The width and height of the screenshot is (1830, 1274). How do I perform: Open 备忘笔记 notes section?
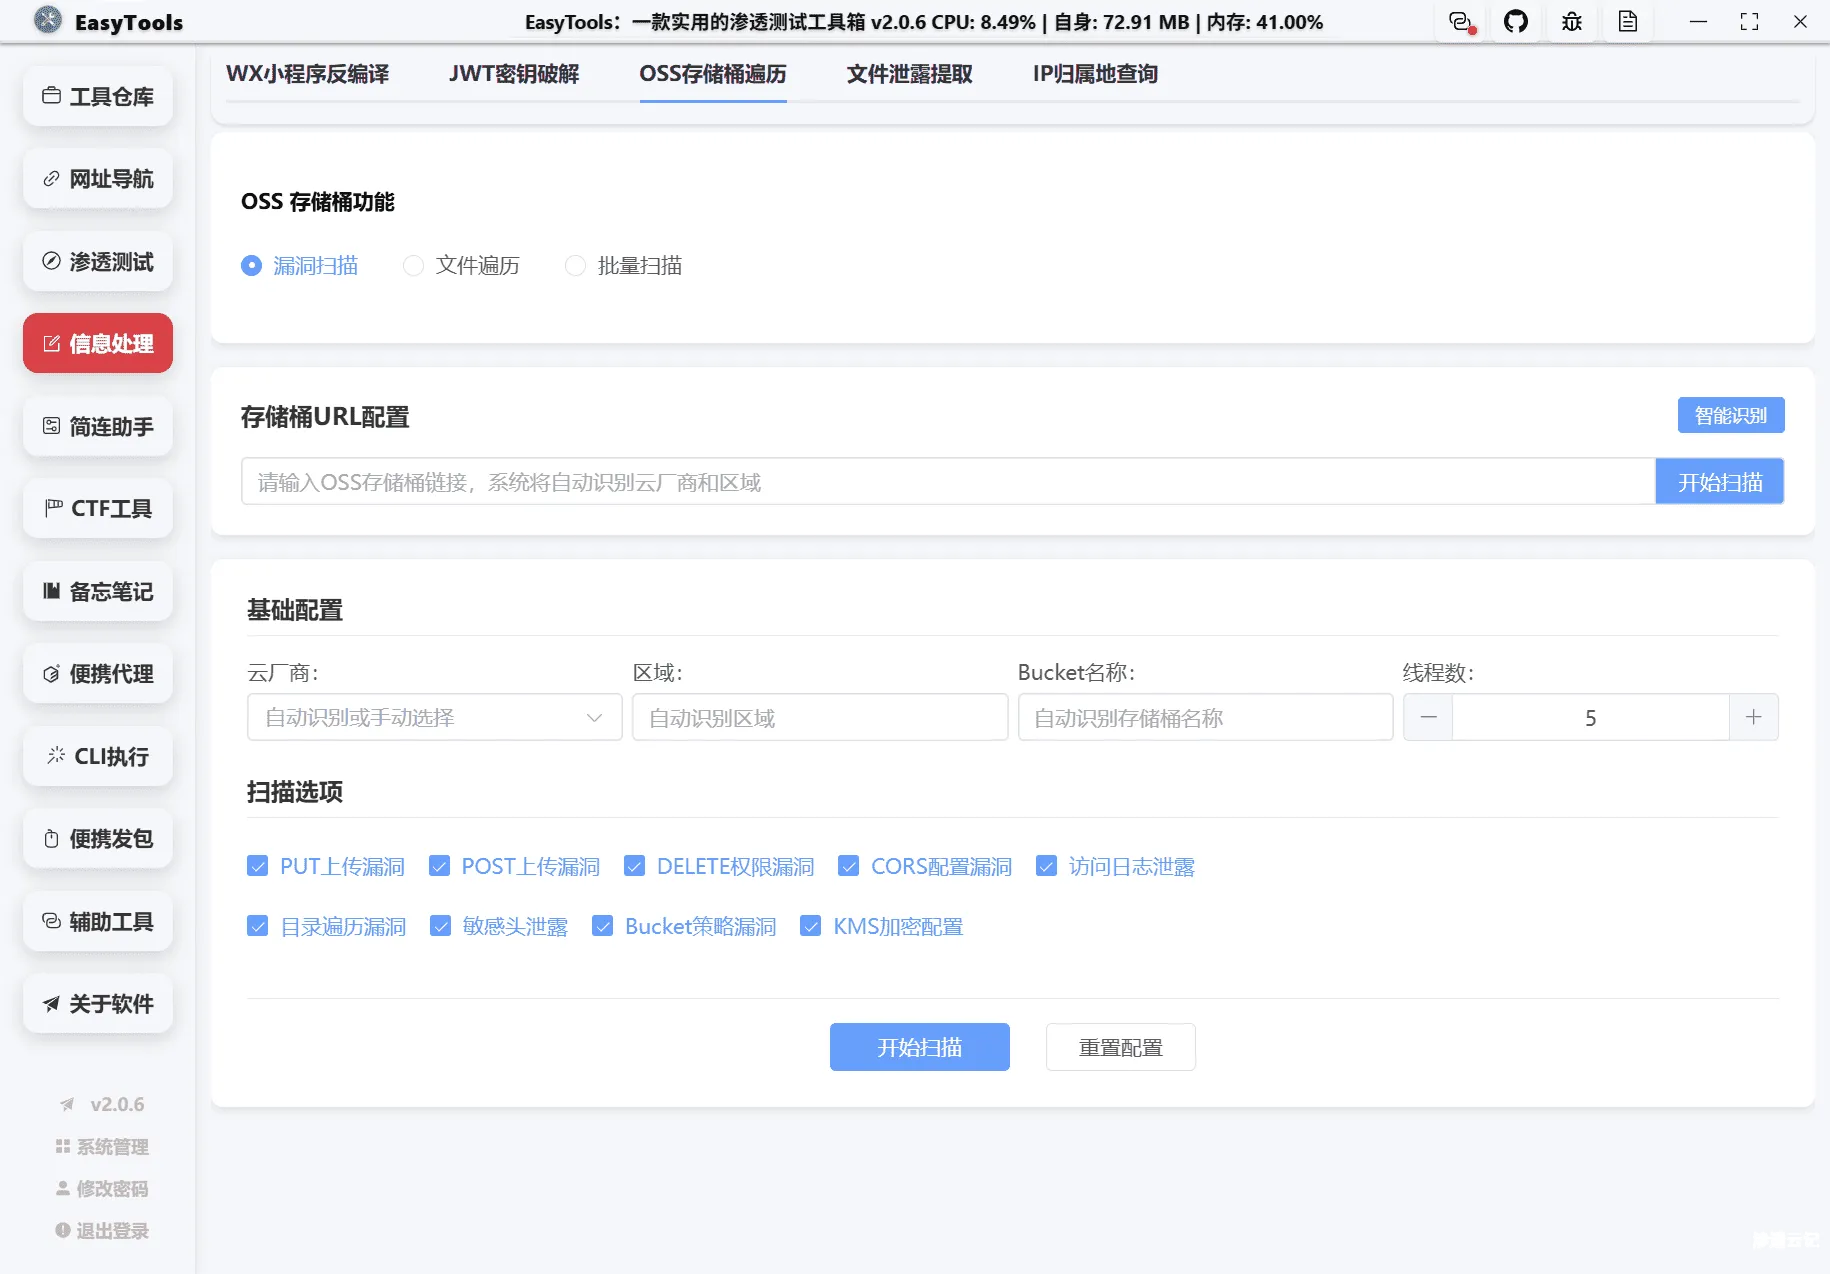[x=97, y=591]
